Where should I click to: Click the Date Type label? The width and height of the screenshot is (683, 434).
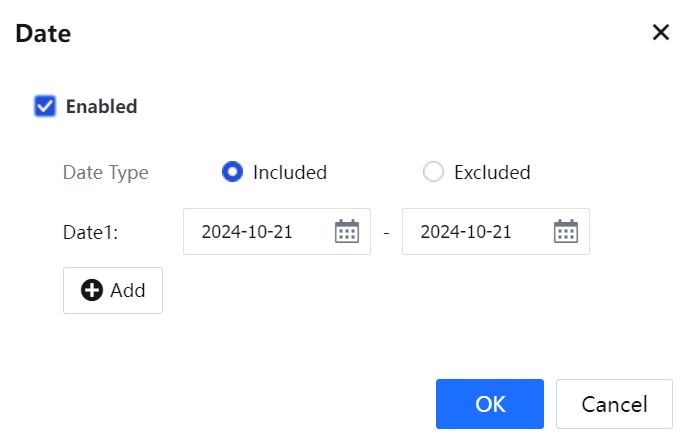tap(106, 172)
